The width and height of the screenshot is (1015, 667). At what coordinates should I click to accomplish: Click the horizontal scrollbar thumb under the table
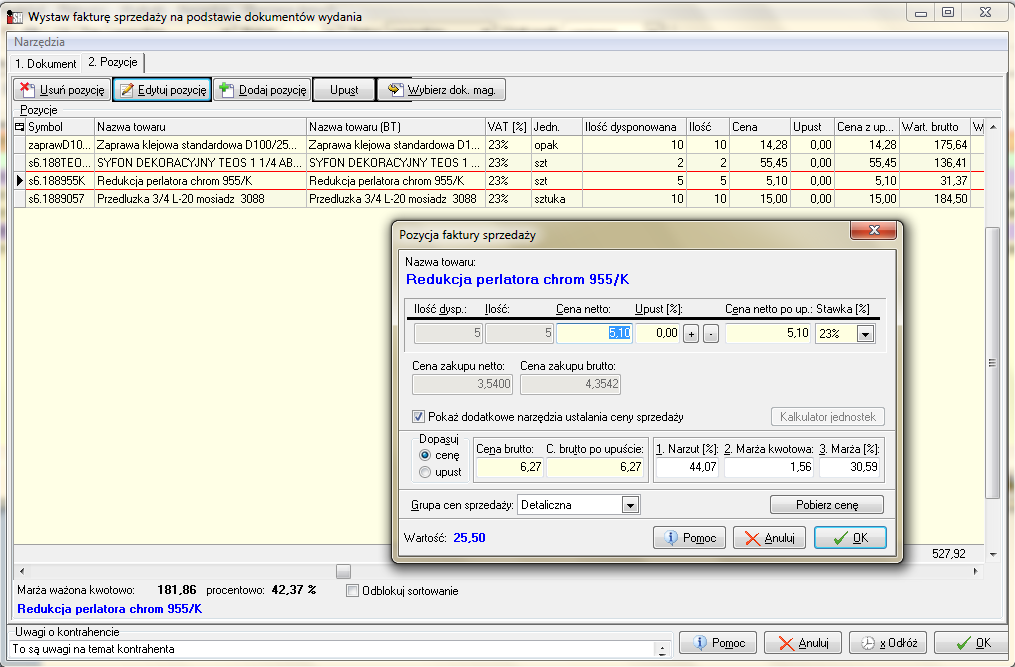coord(343,571)
